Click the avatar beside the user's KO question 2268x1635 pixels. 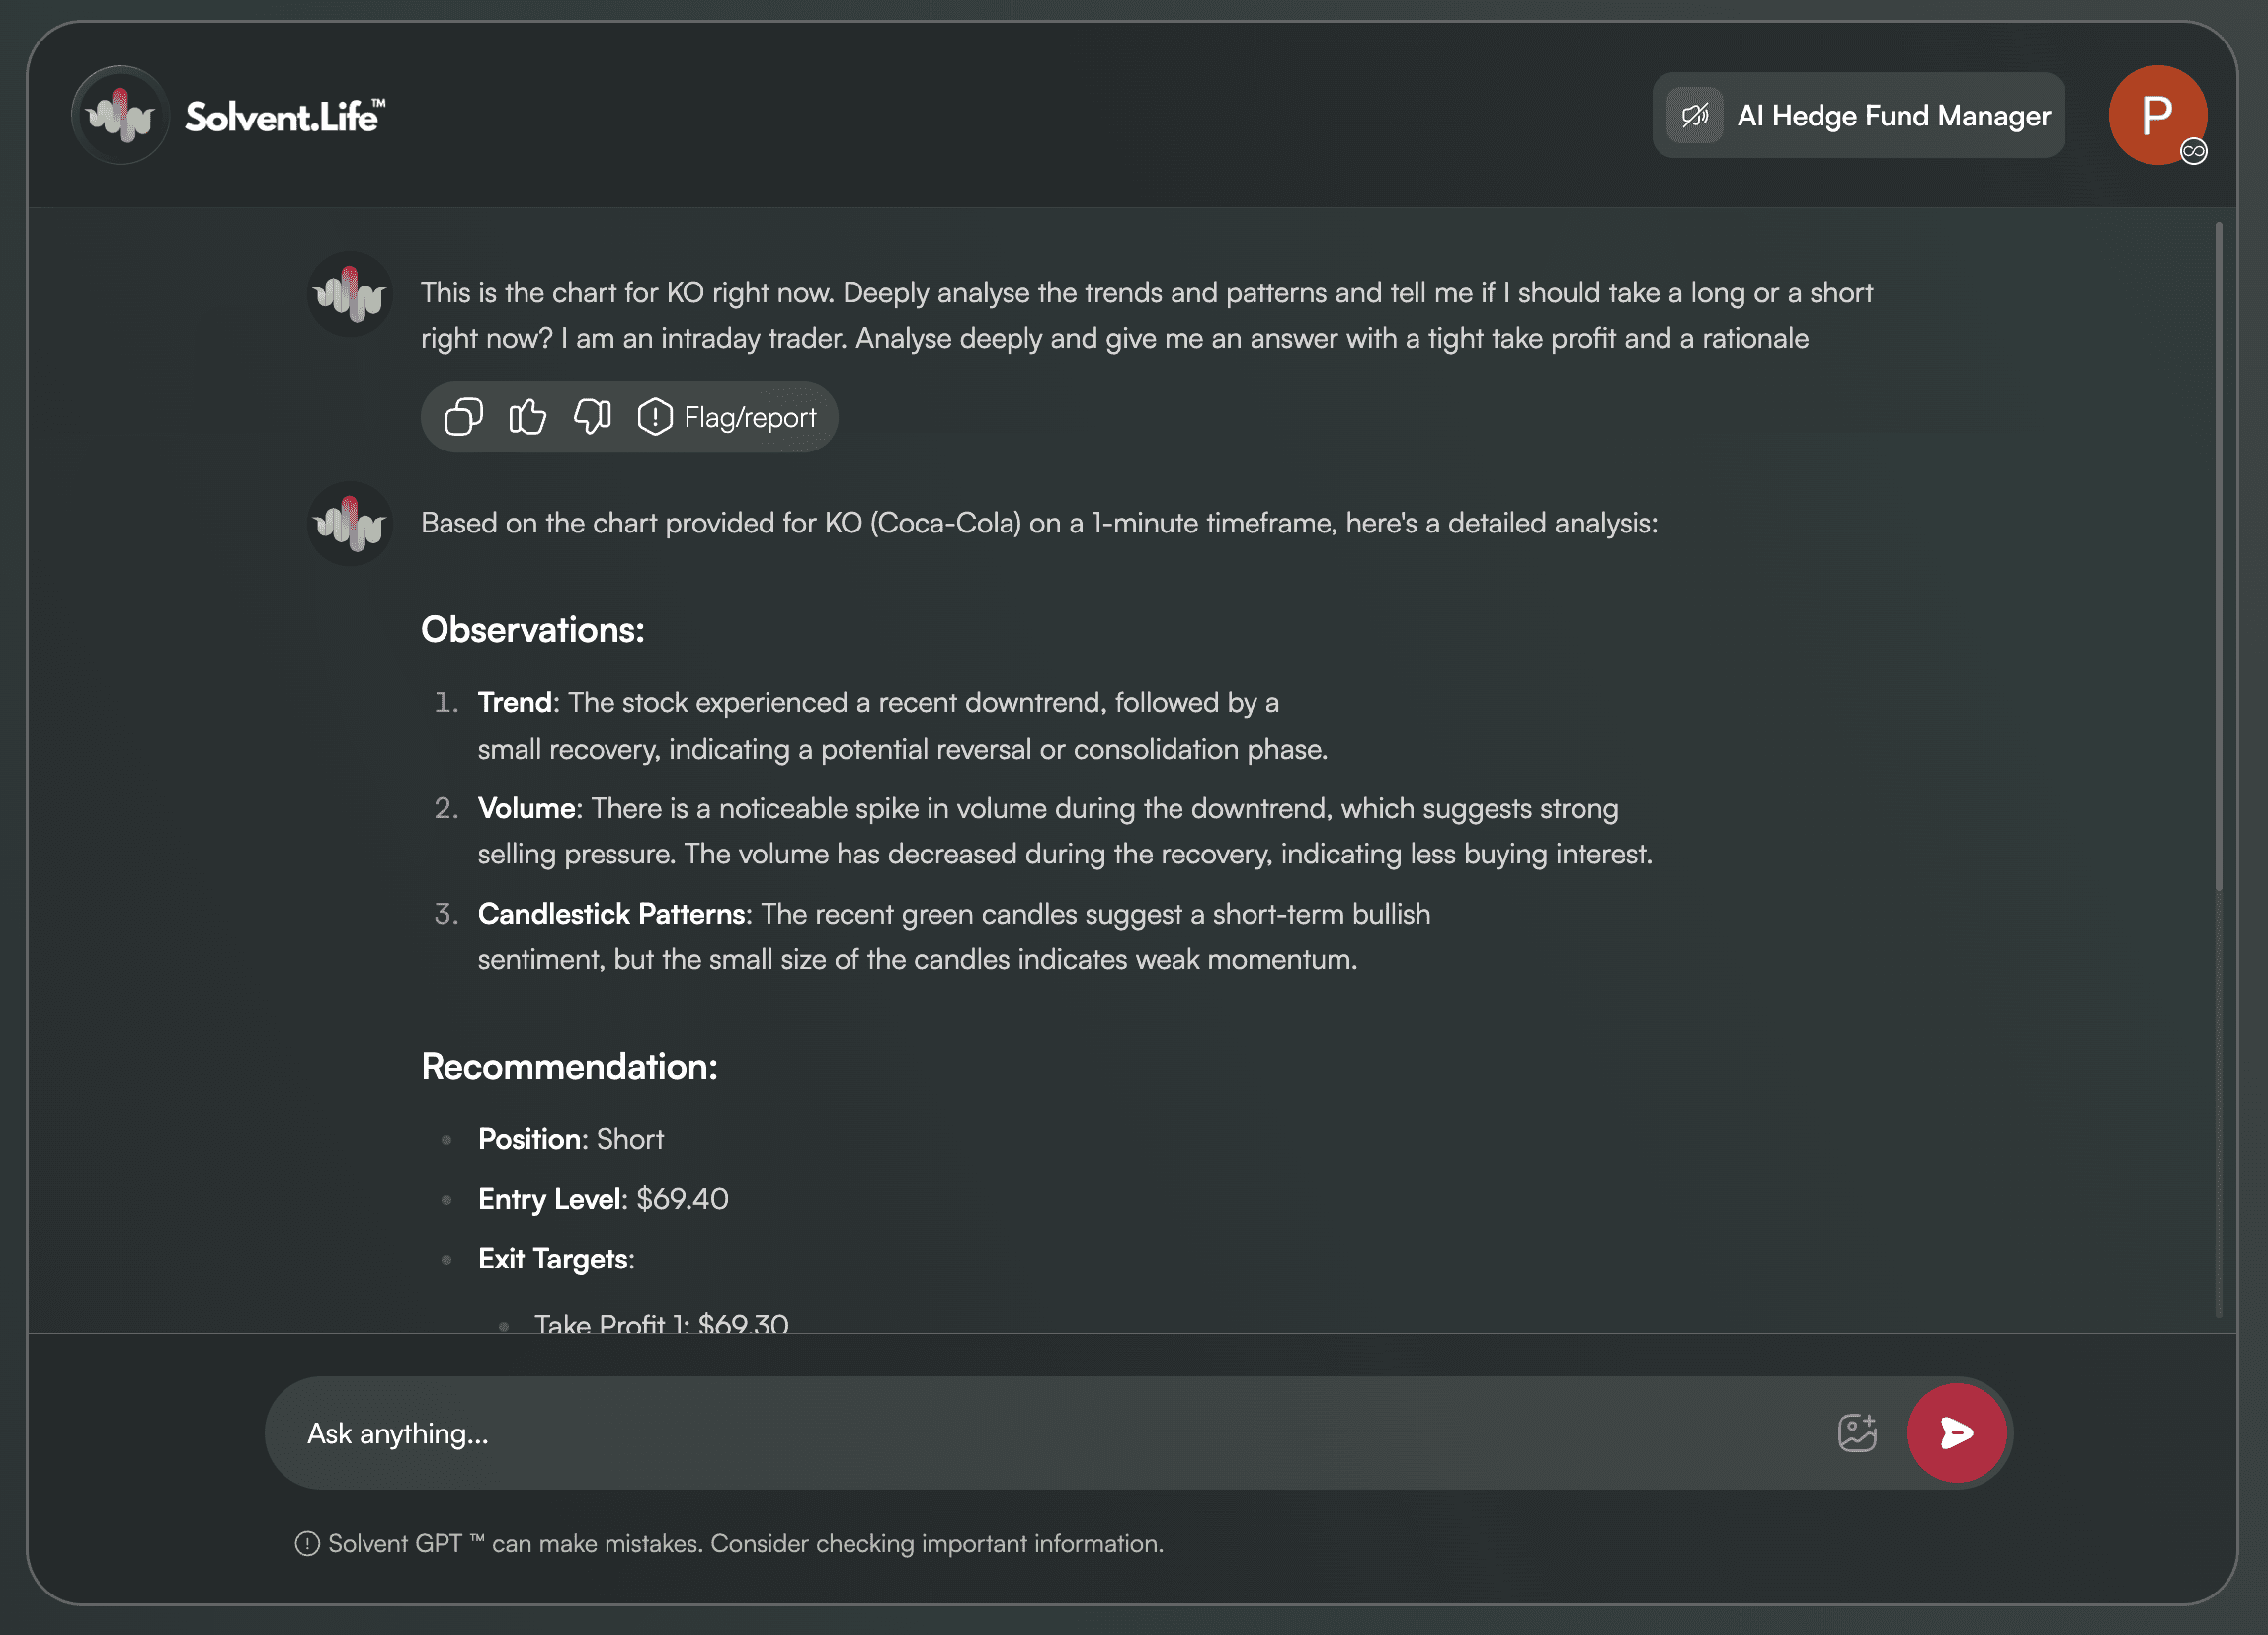click(x=349, y=294)
